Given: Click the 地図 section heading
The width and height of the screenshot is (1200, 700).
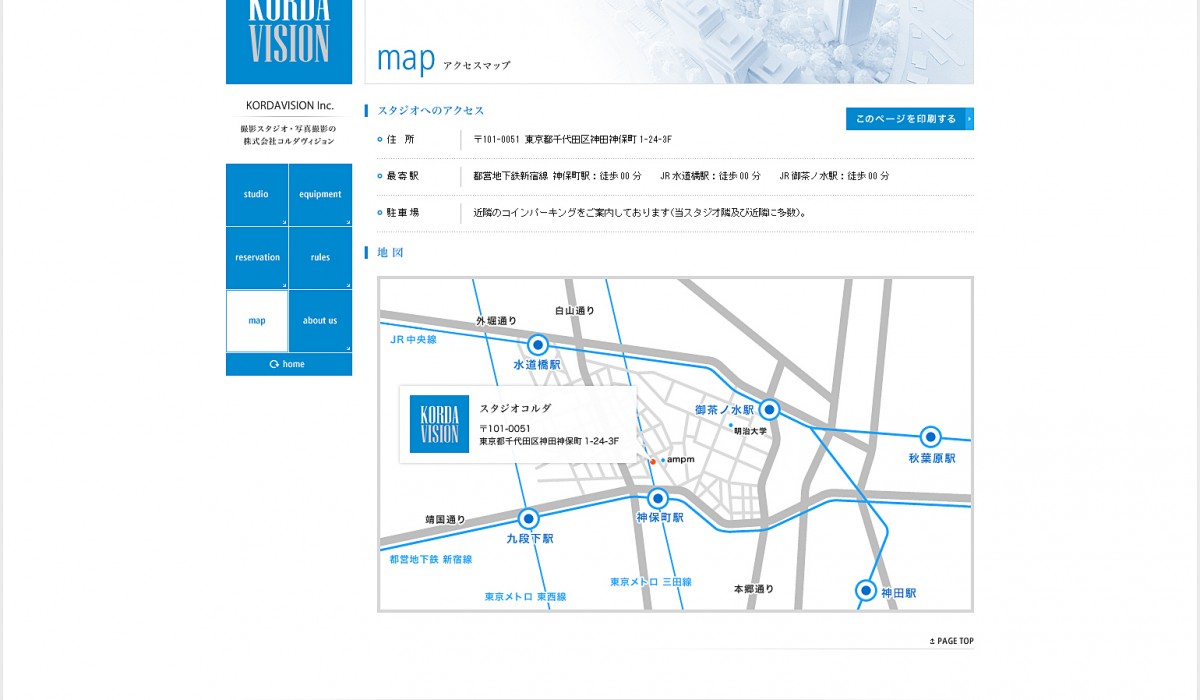Looking at the screenshot, I should pos(390,253).
